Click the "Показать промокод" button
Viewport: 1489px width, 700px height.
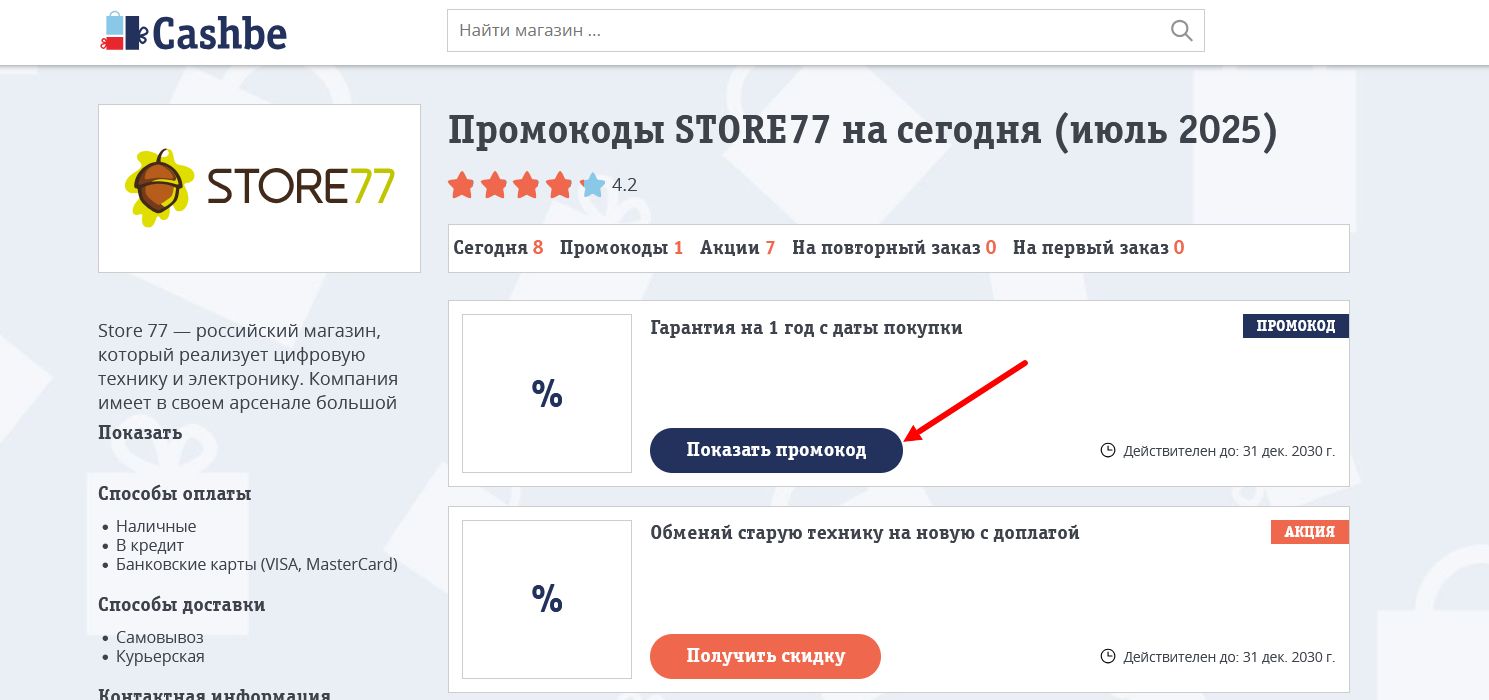pyautogui.click(x=776, y=450)
